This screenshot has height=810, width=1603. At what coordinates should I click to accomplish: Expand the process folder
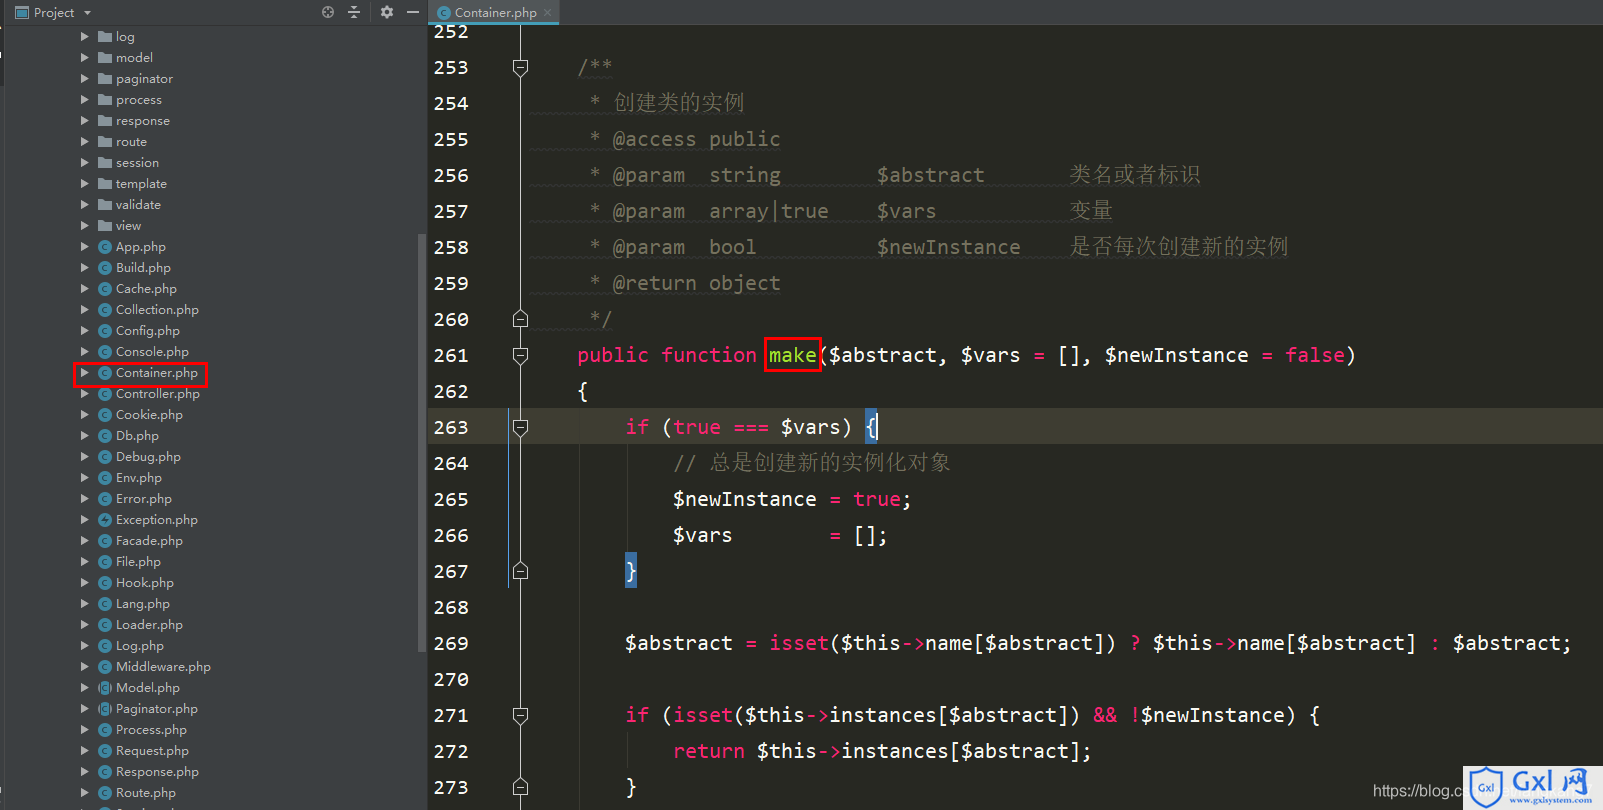coord(85,100)
